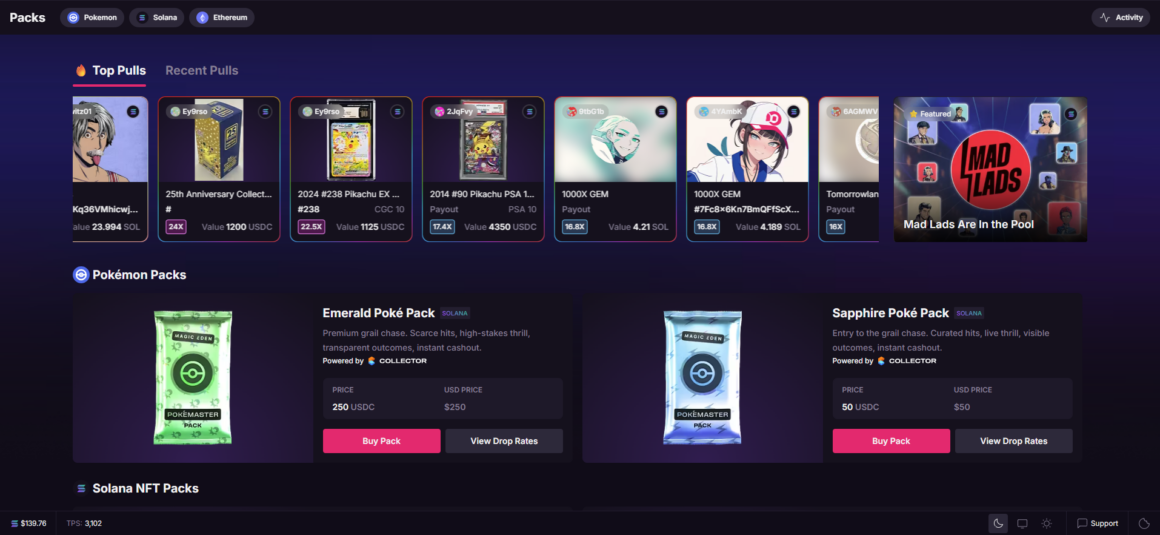1160x535 pixels.
Task: Click the Emerald pack image
Action: click(x=192, y=377)
